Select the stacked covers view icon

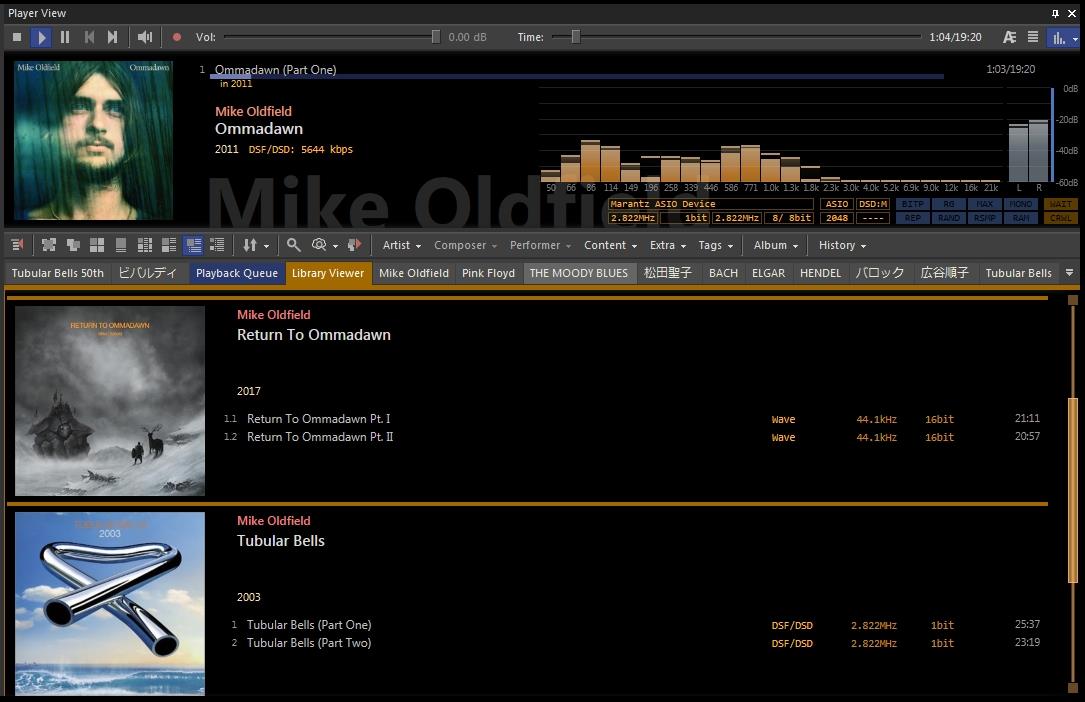(x=73, y=245)
